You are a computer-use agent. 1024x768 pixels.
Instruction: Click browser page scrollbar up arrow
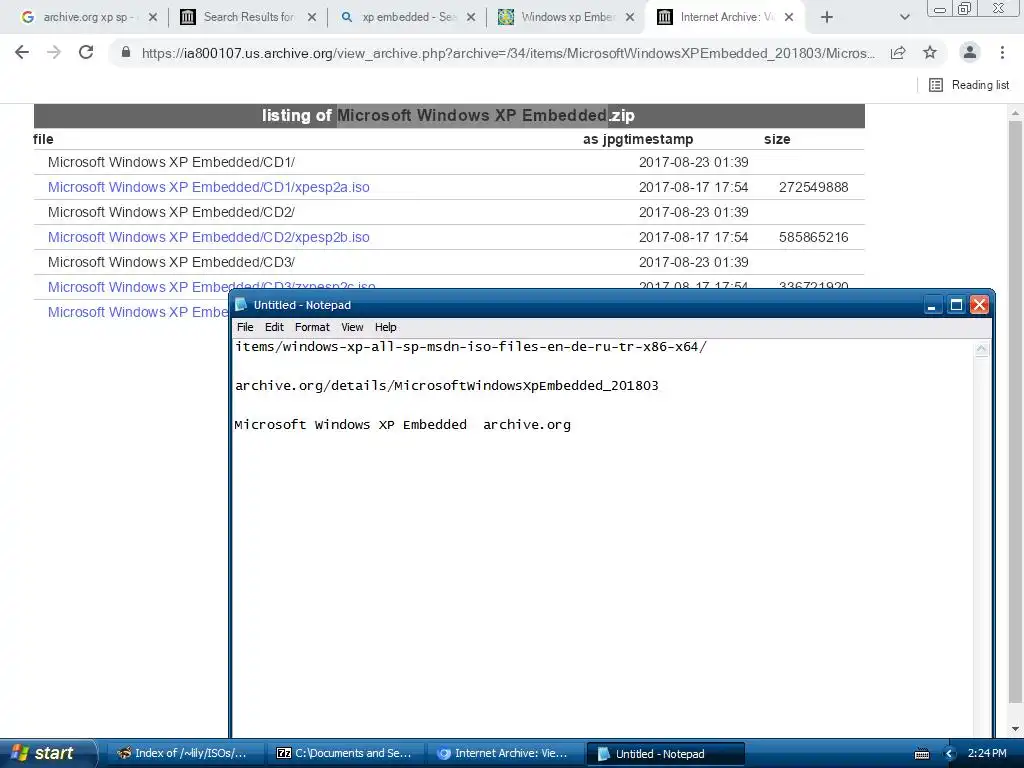pos(1015,112)
